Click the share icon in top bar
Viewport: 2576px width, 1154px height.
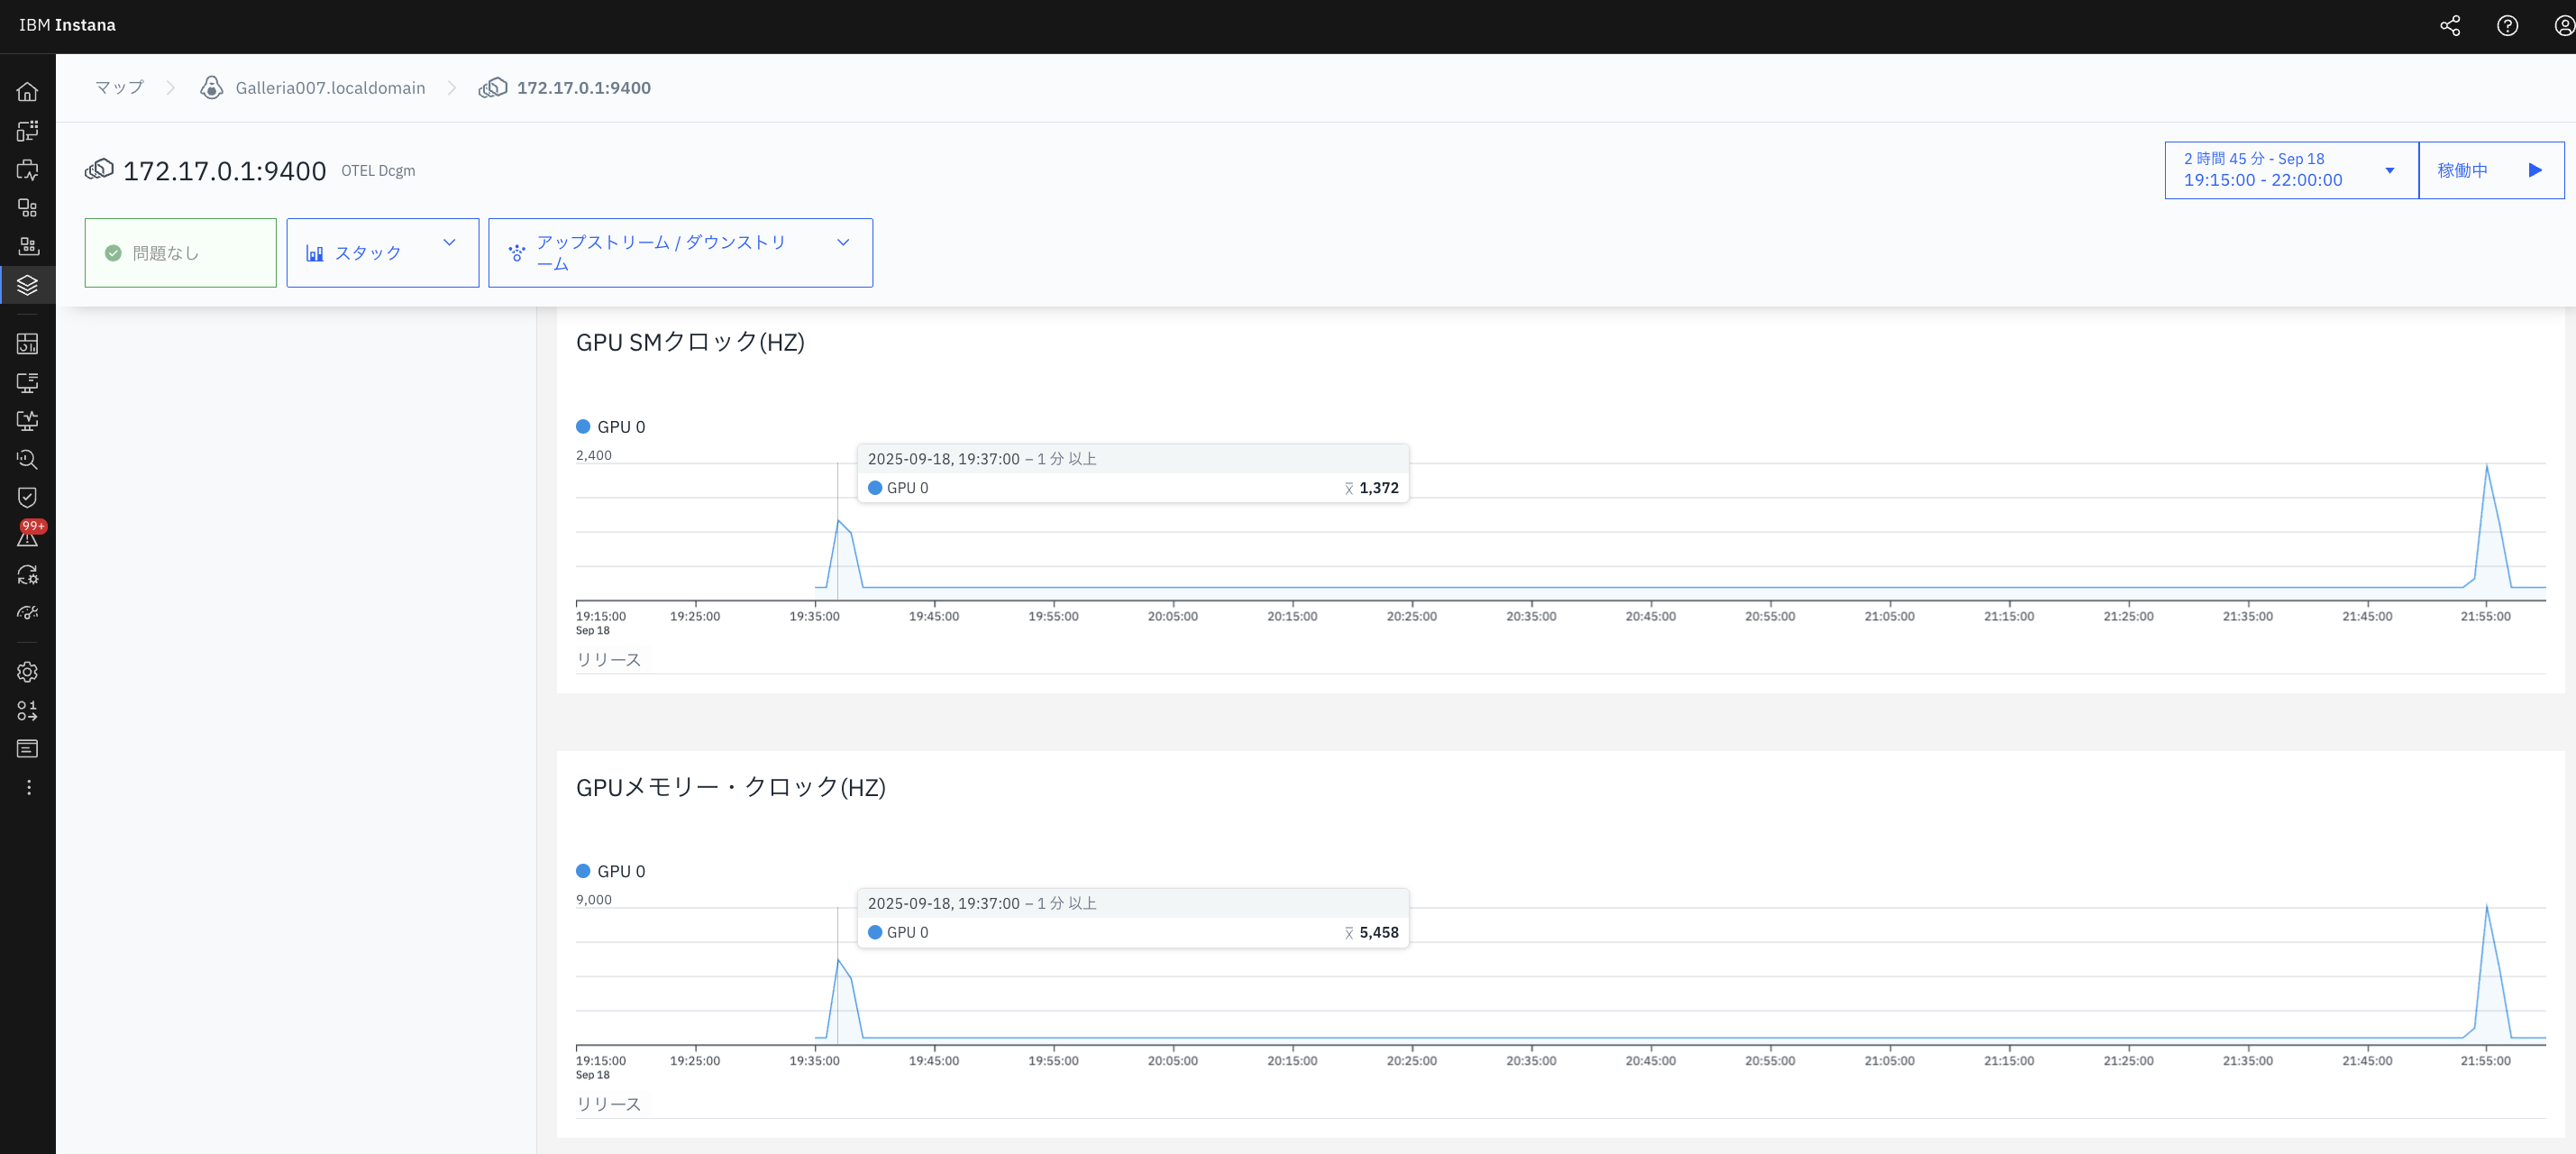pyautogui.click(x=2451, y=25)
